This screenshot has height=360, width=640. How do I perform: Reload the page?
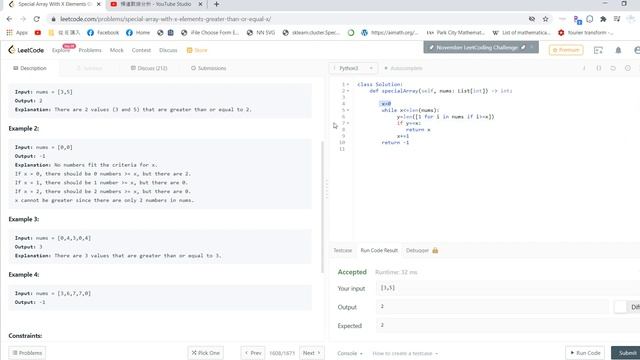click(37, 19)
